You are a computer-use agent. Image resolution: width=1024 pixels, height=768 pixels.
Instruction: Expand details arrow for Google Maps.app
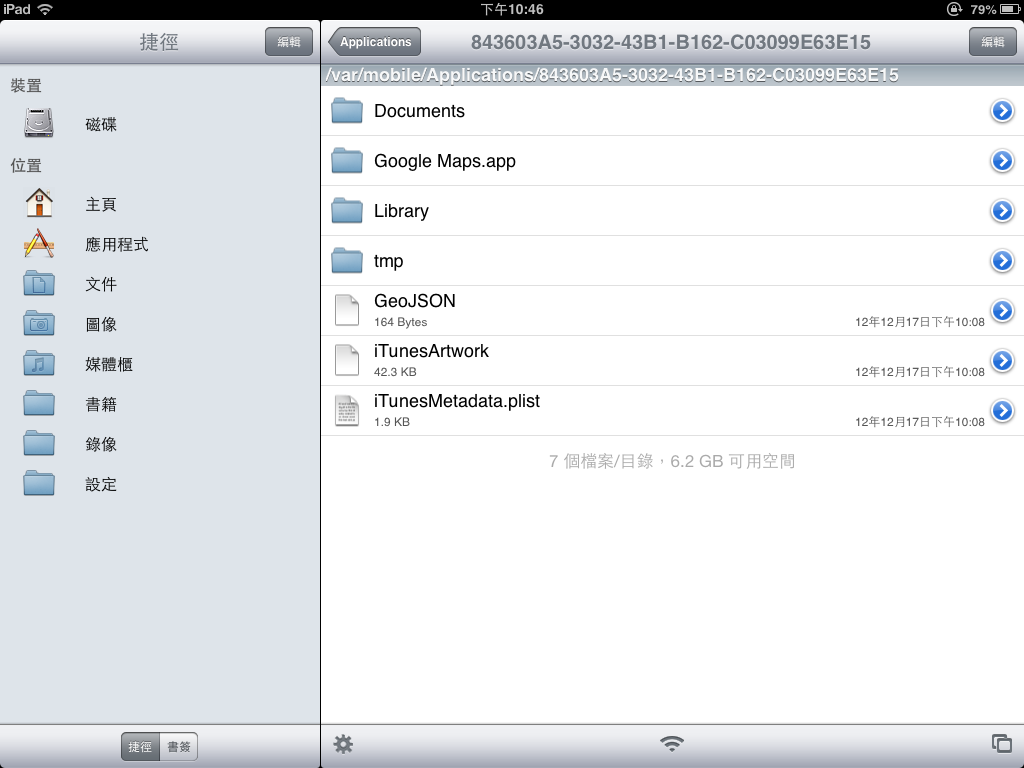(x=1002, y=161)
